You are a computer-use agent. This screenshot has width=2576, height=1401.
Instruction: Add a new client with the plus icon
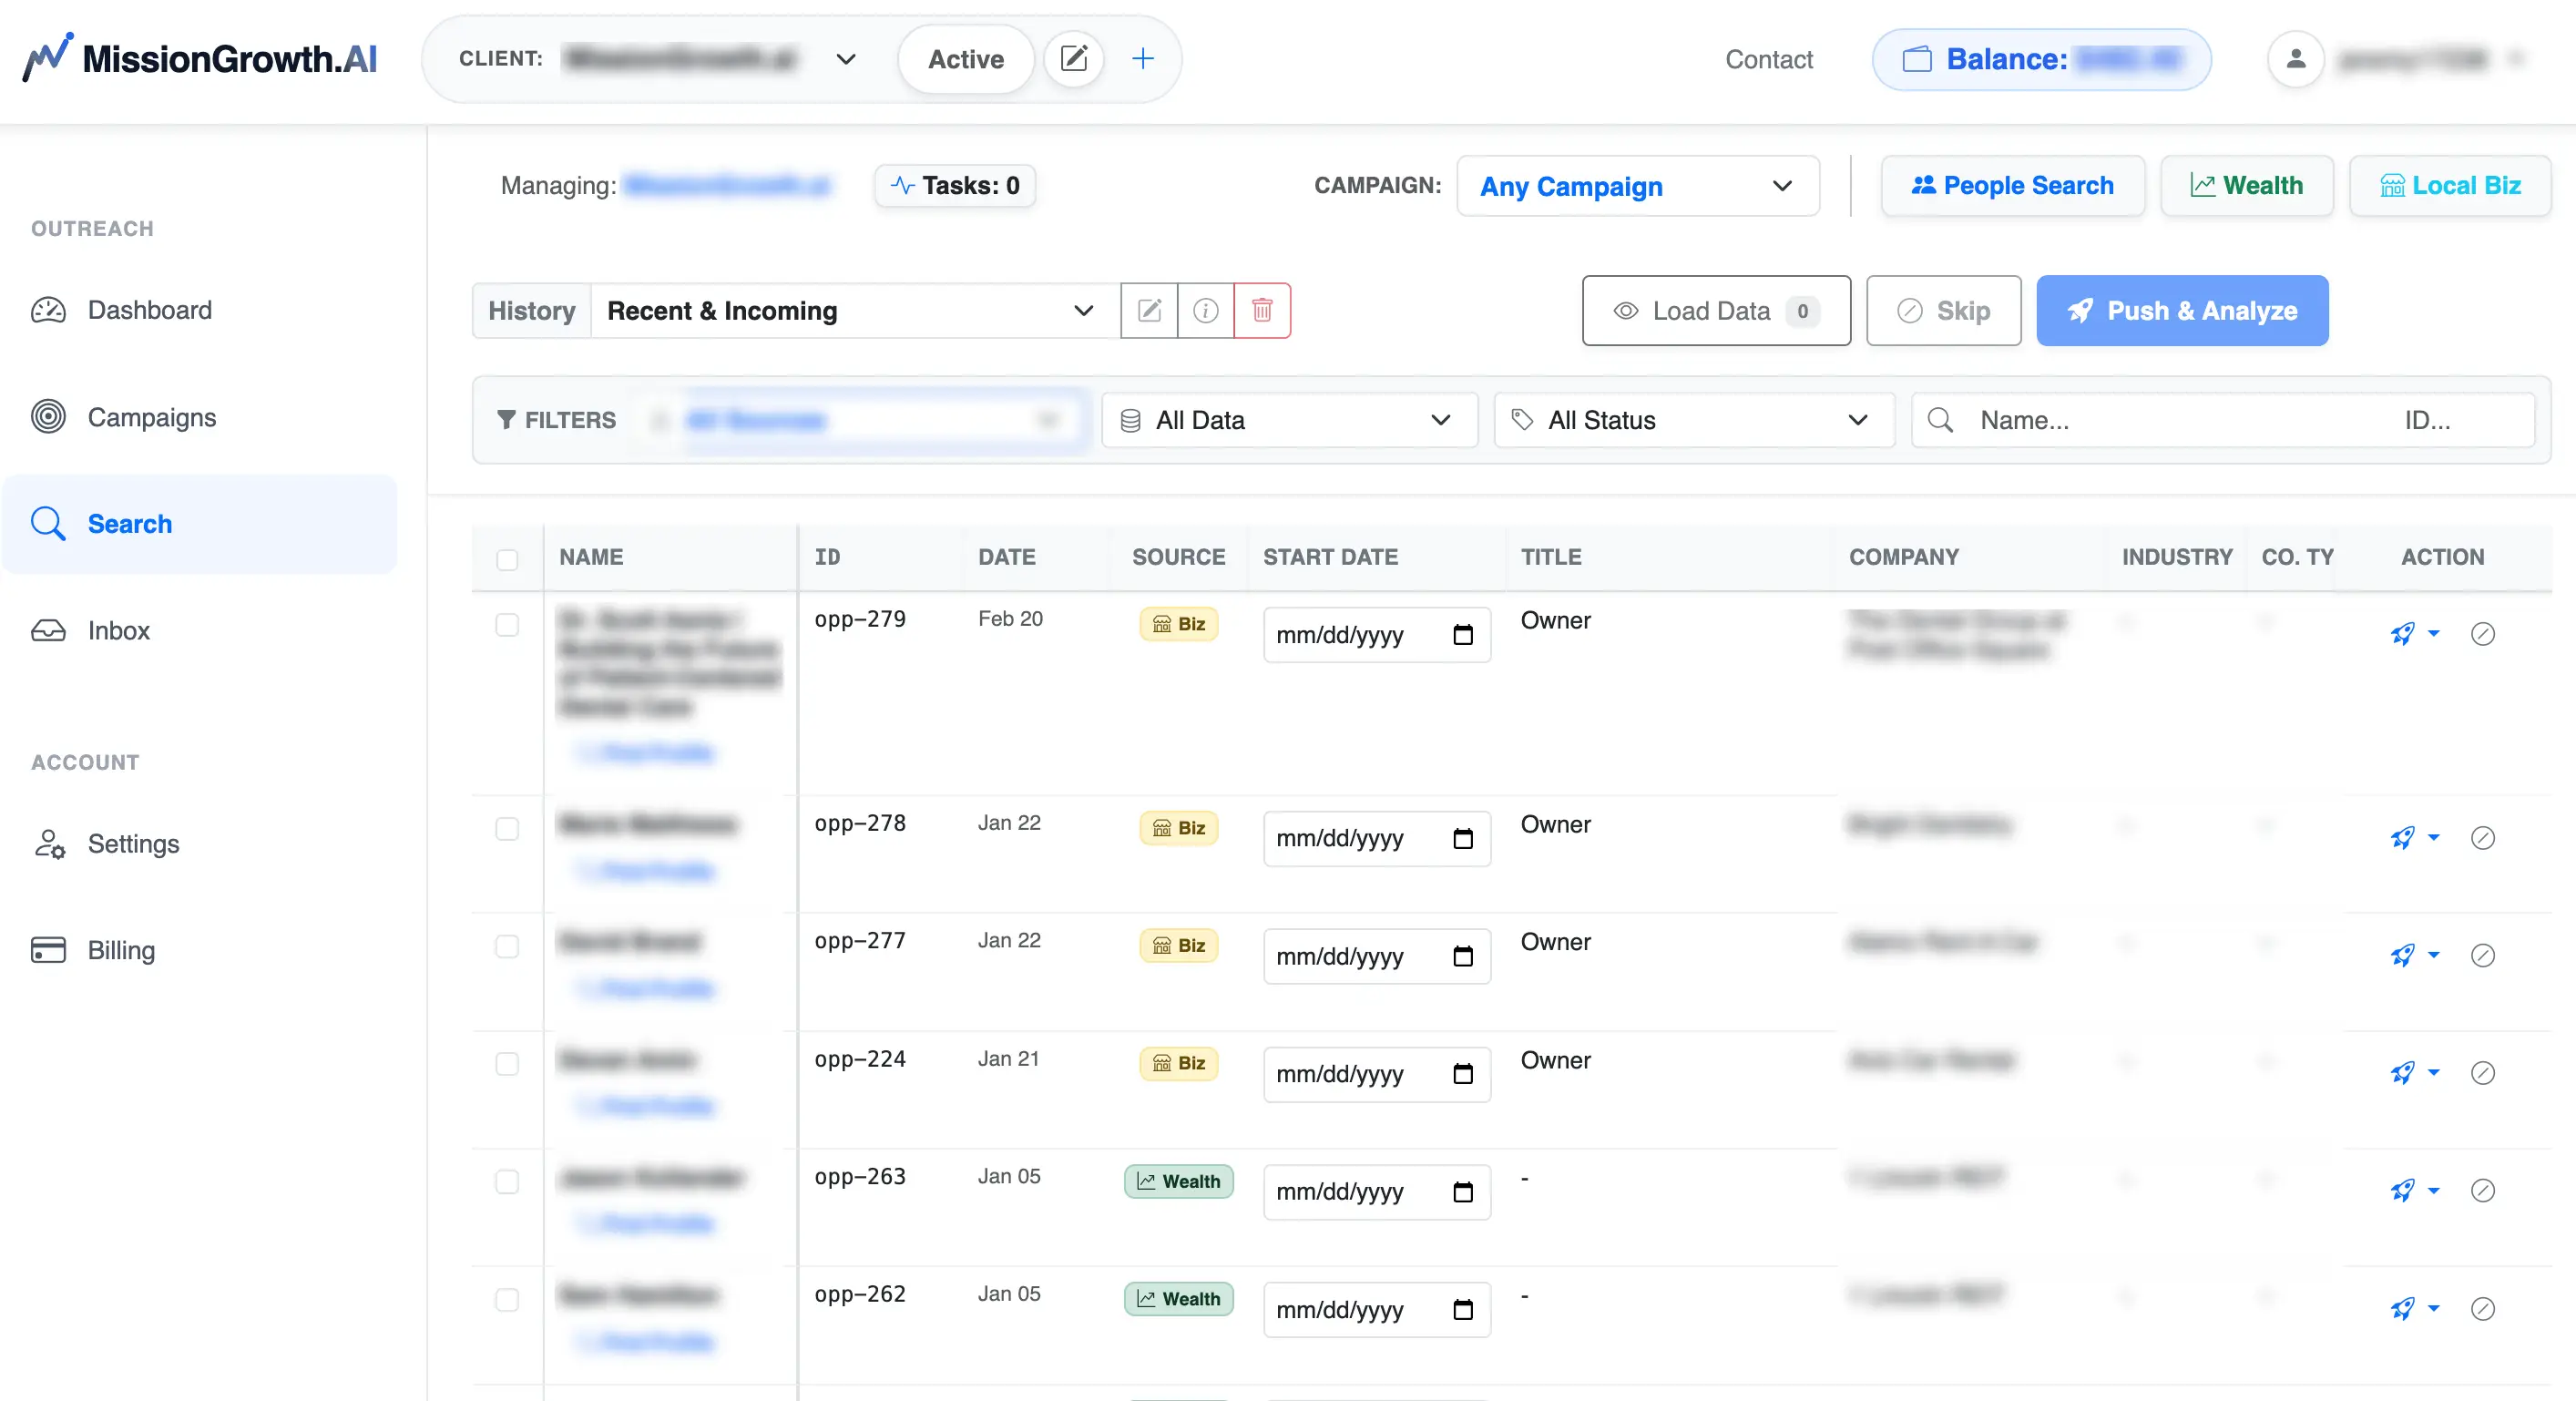(x=1143, y=59)
